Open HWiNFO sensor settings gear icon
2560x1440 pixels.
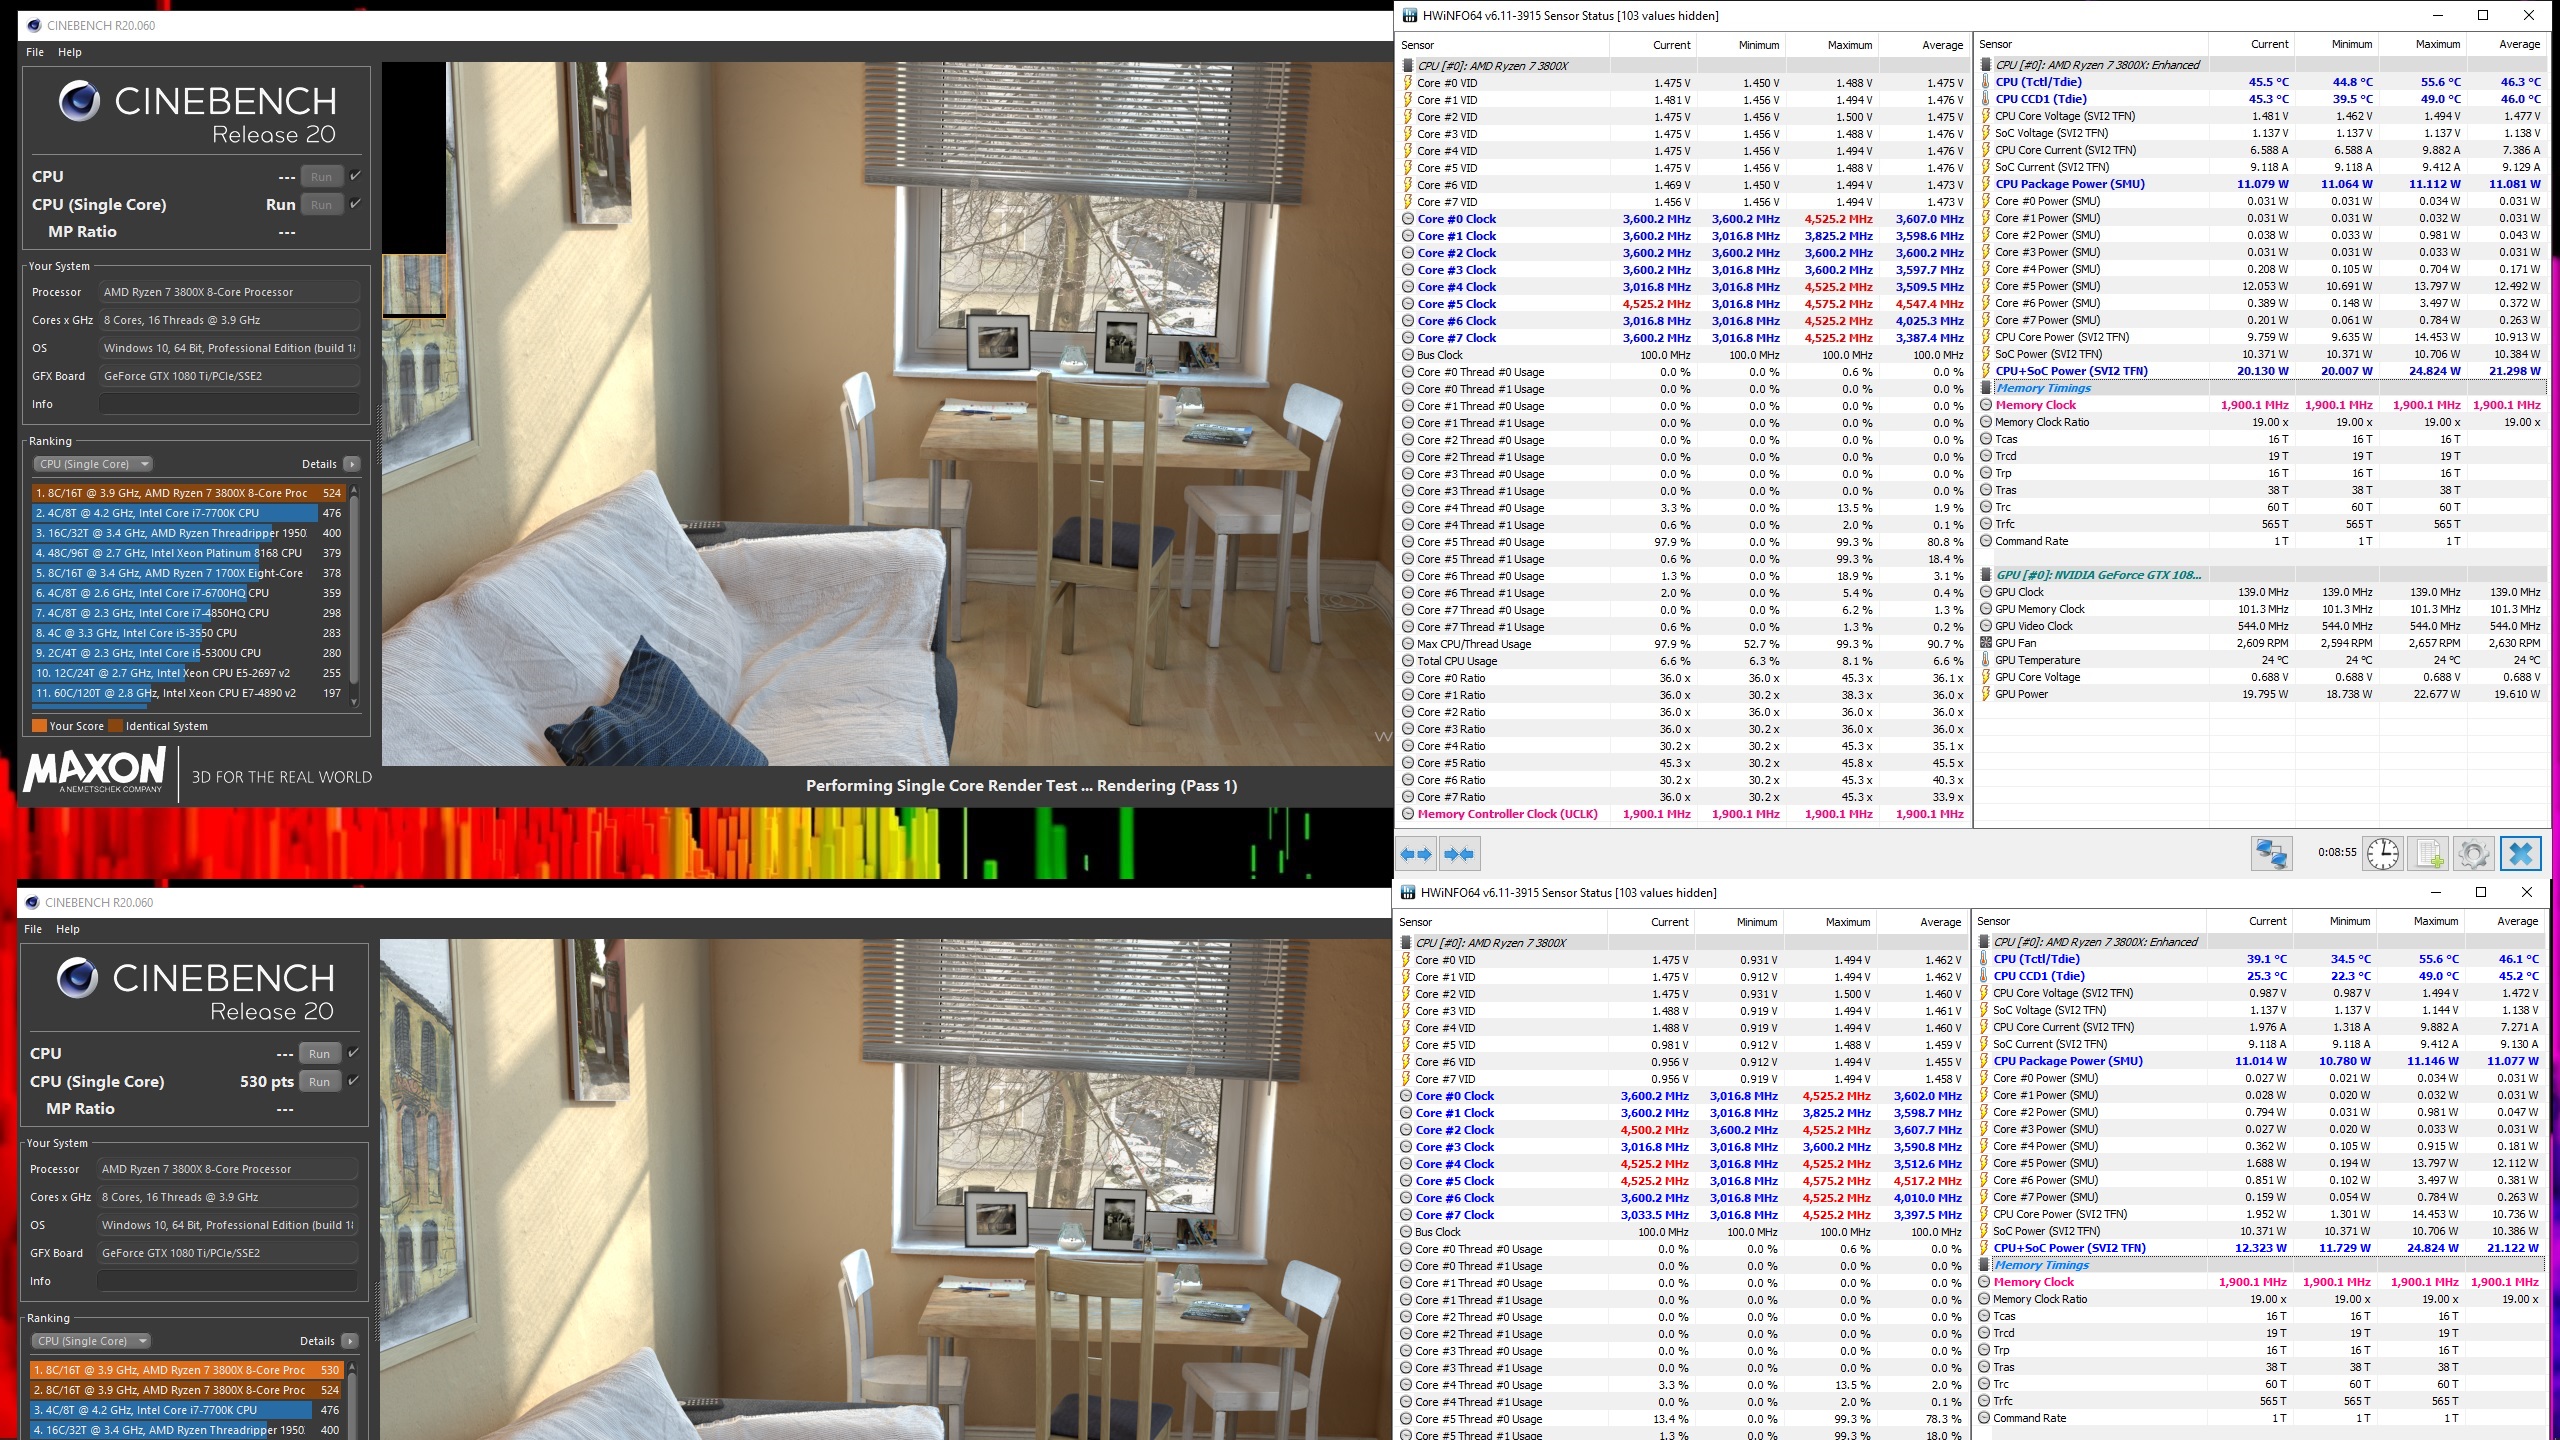[2473, 854]
